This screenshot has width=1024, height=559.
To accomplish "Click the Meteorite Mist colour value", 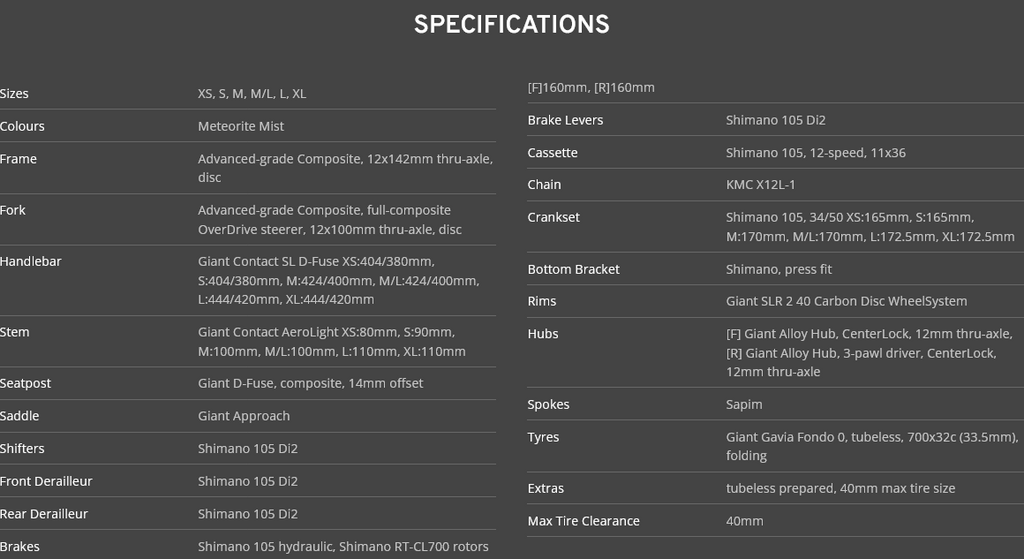I will [241, 126].
